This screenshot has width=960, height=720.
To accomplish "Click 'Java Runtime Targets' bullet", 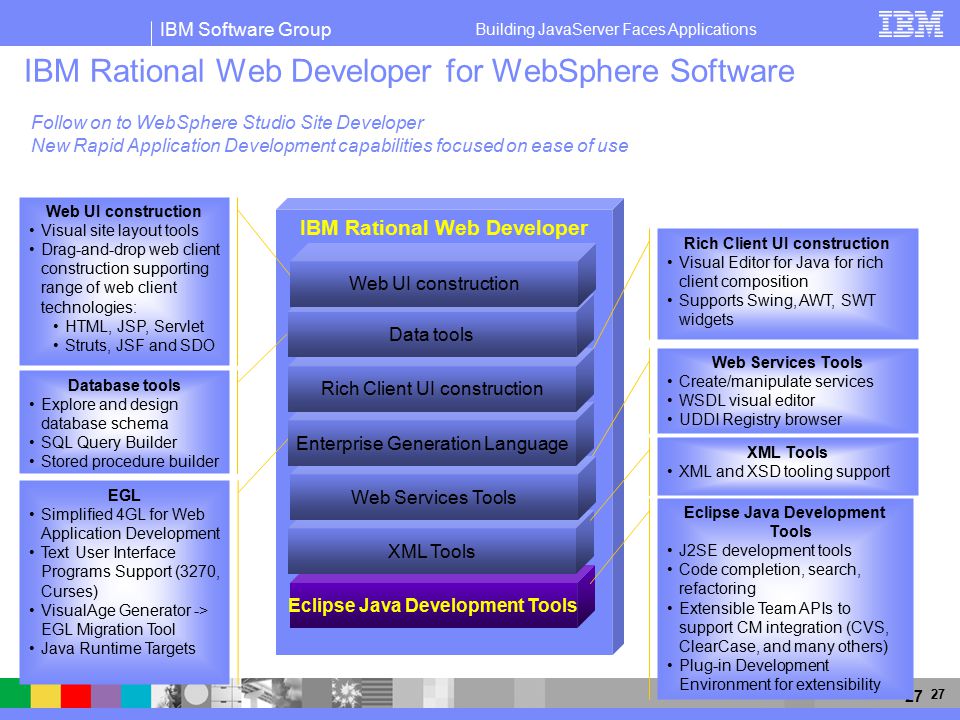I will pyautogui.click(x=118, y=648).
